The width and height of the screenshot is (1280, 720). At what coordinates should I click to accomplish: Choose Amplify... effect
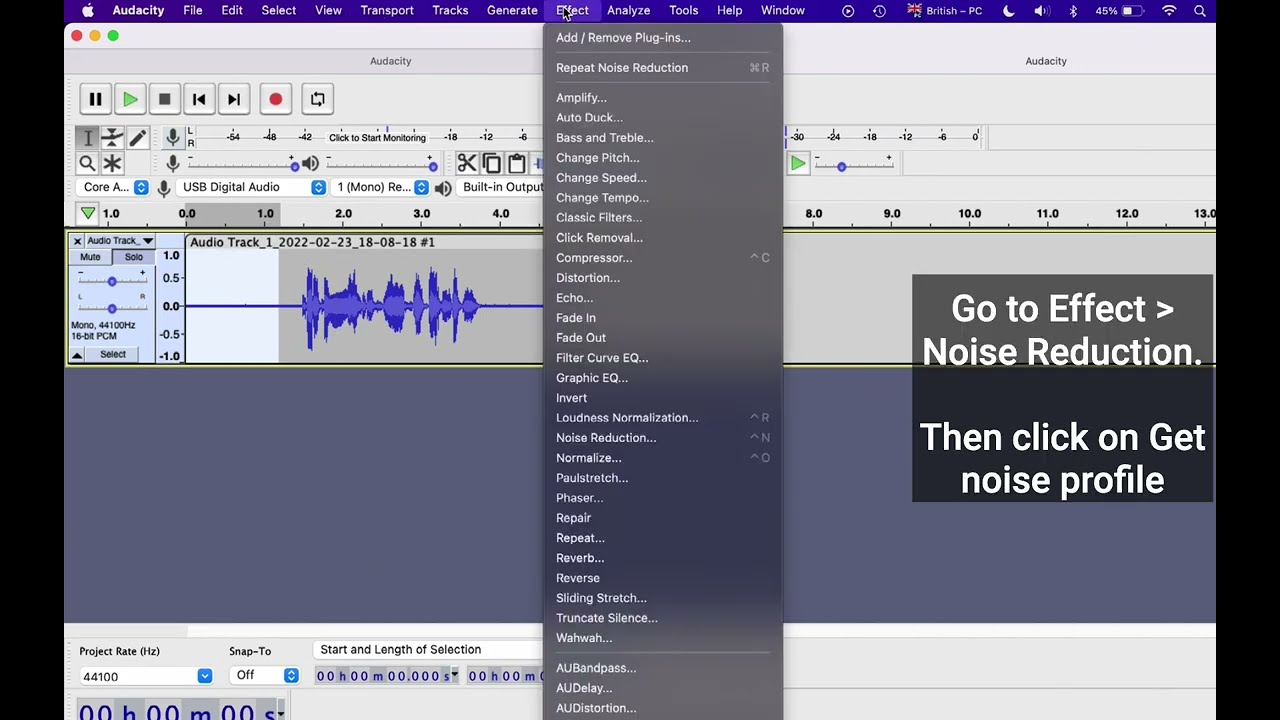coord(662,98)
